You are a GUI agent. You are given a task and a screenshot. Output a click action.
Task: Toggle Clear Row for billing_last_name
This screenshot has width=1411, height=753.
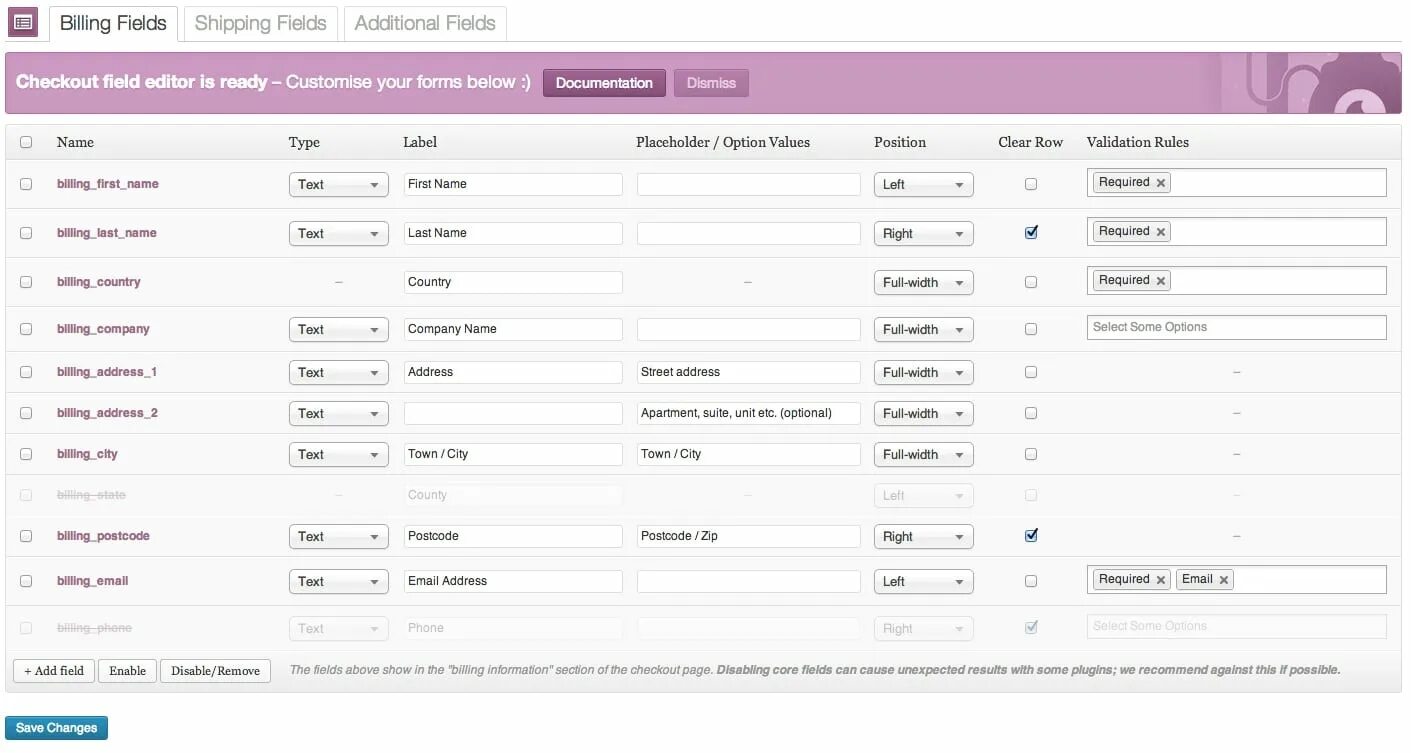click(x=1031, y=233)
